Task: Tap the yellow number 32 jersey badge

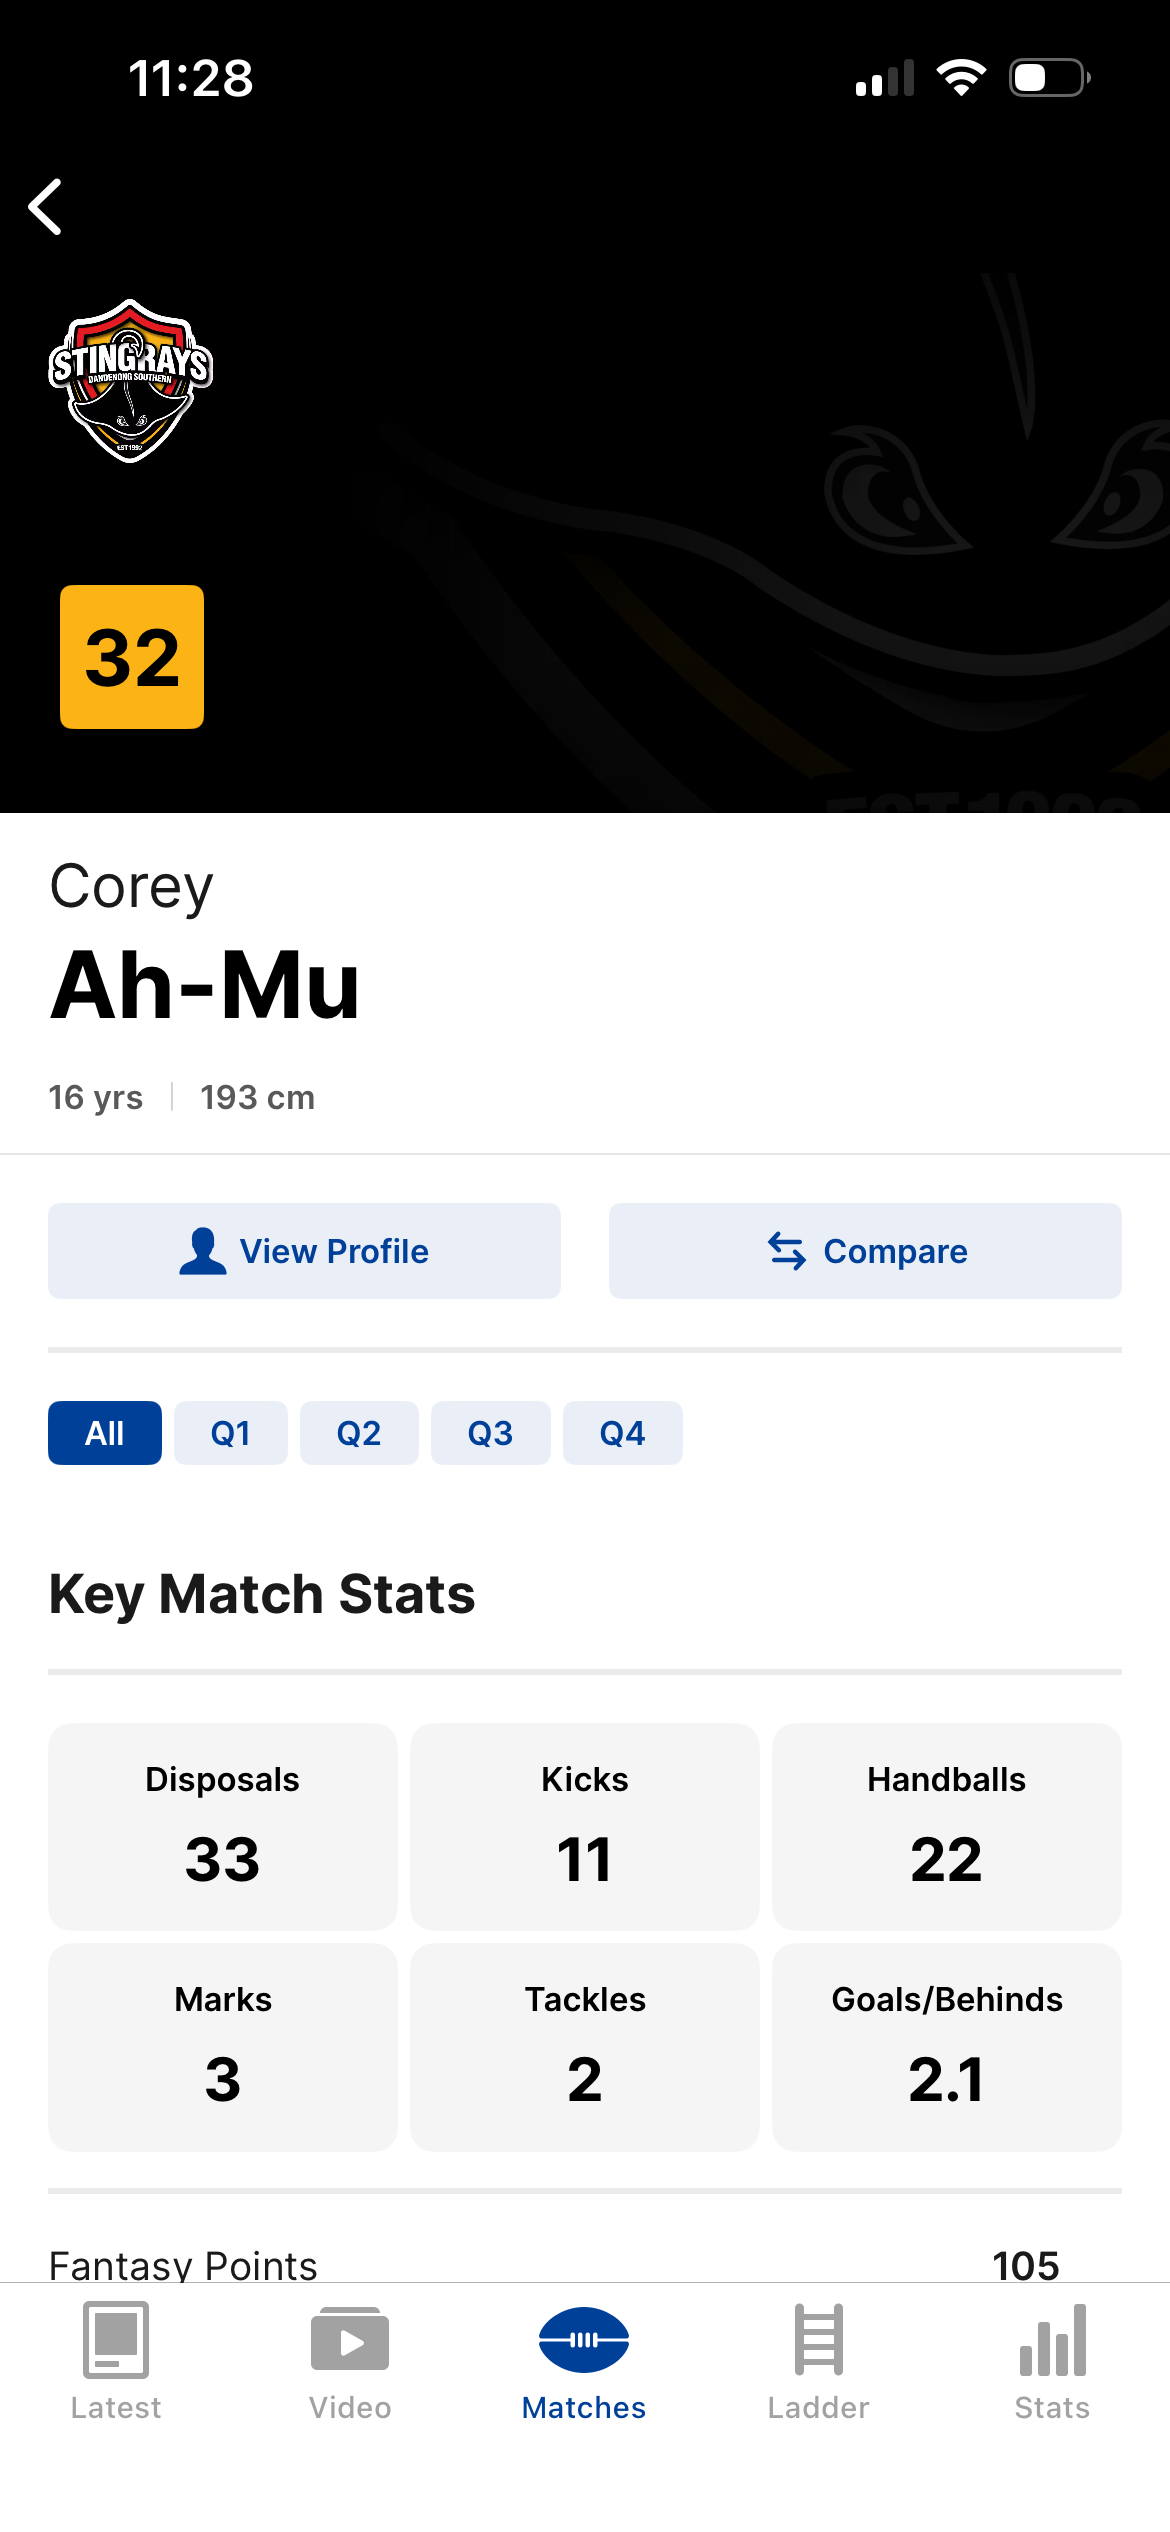Action: [x=132, y=657]
